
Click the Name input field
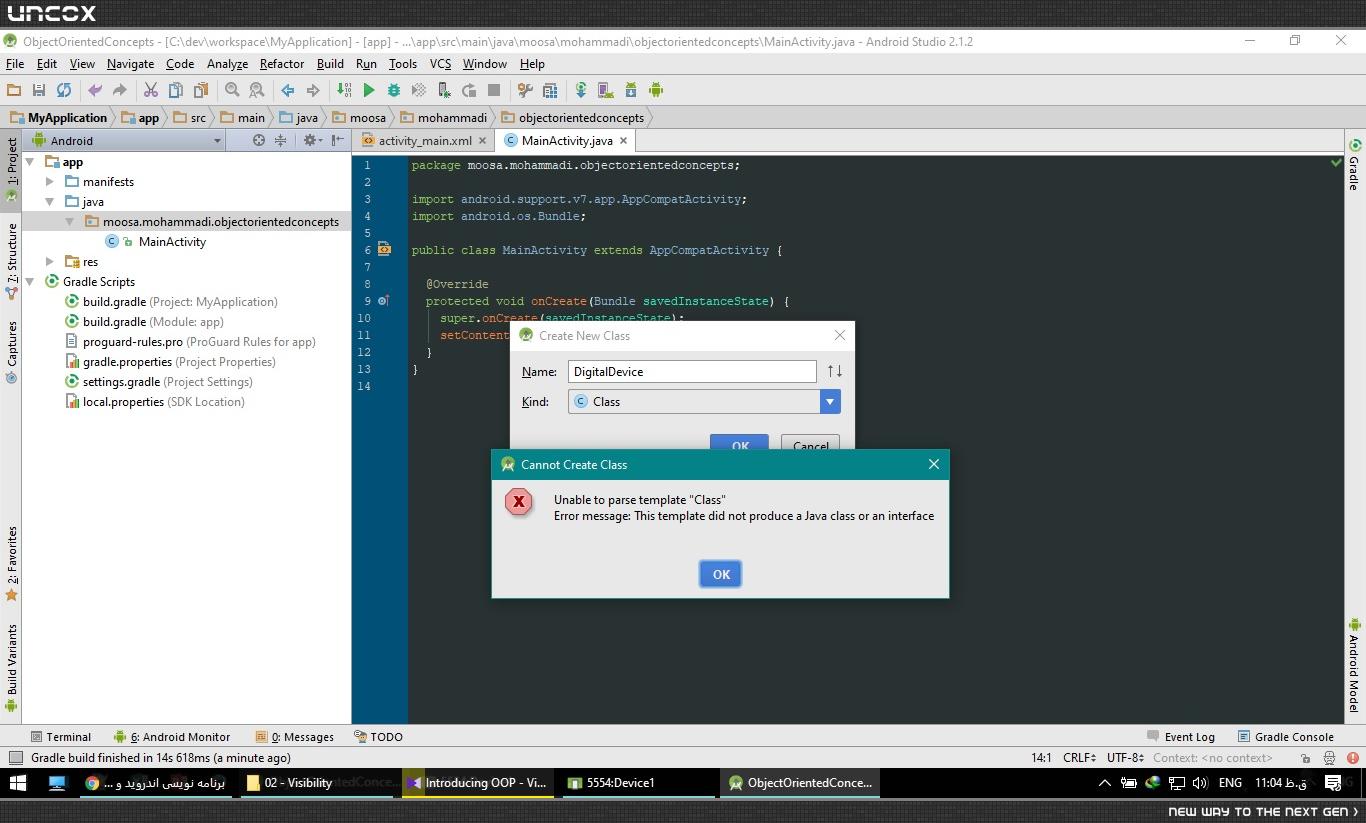point(692,371)
